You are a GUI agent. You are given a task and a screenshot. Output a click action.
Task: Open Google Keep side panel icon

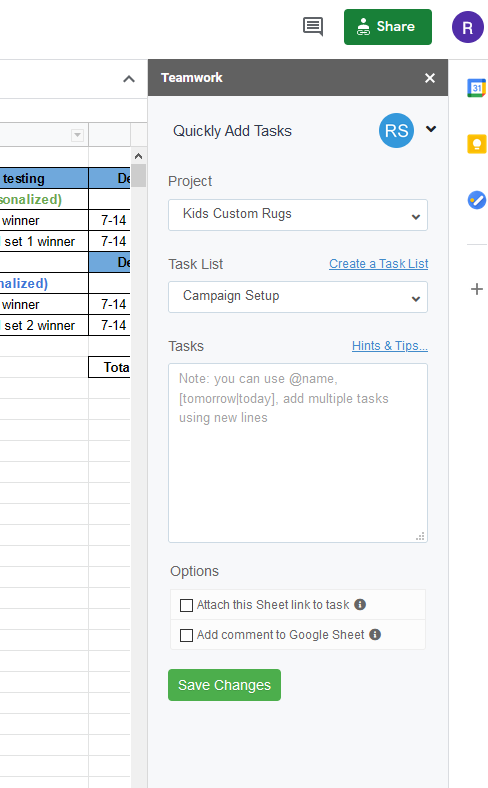[476, 144]
